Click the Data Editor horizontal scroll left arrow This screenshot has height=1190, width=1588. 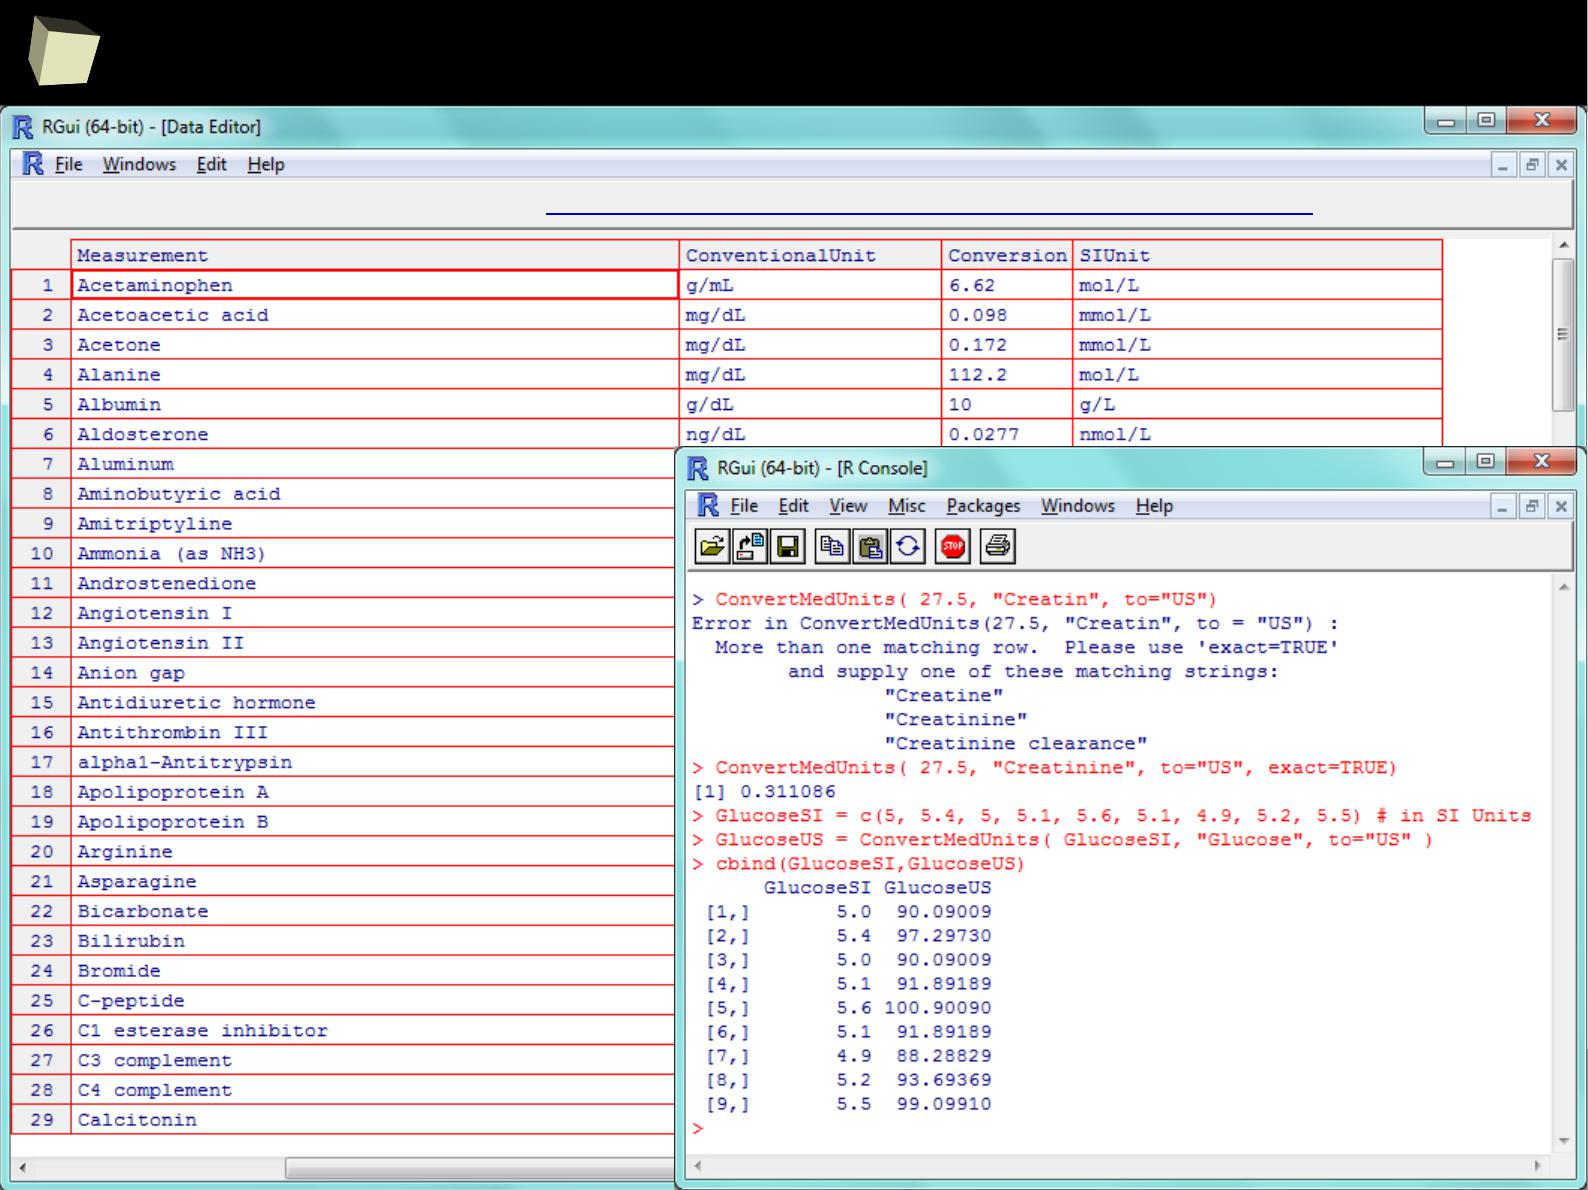(22, 1168)
